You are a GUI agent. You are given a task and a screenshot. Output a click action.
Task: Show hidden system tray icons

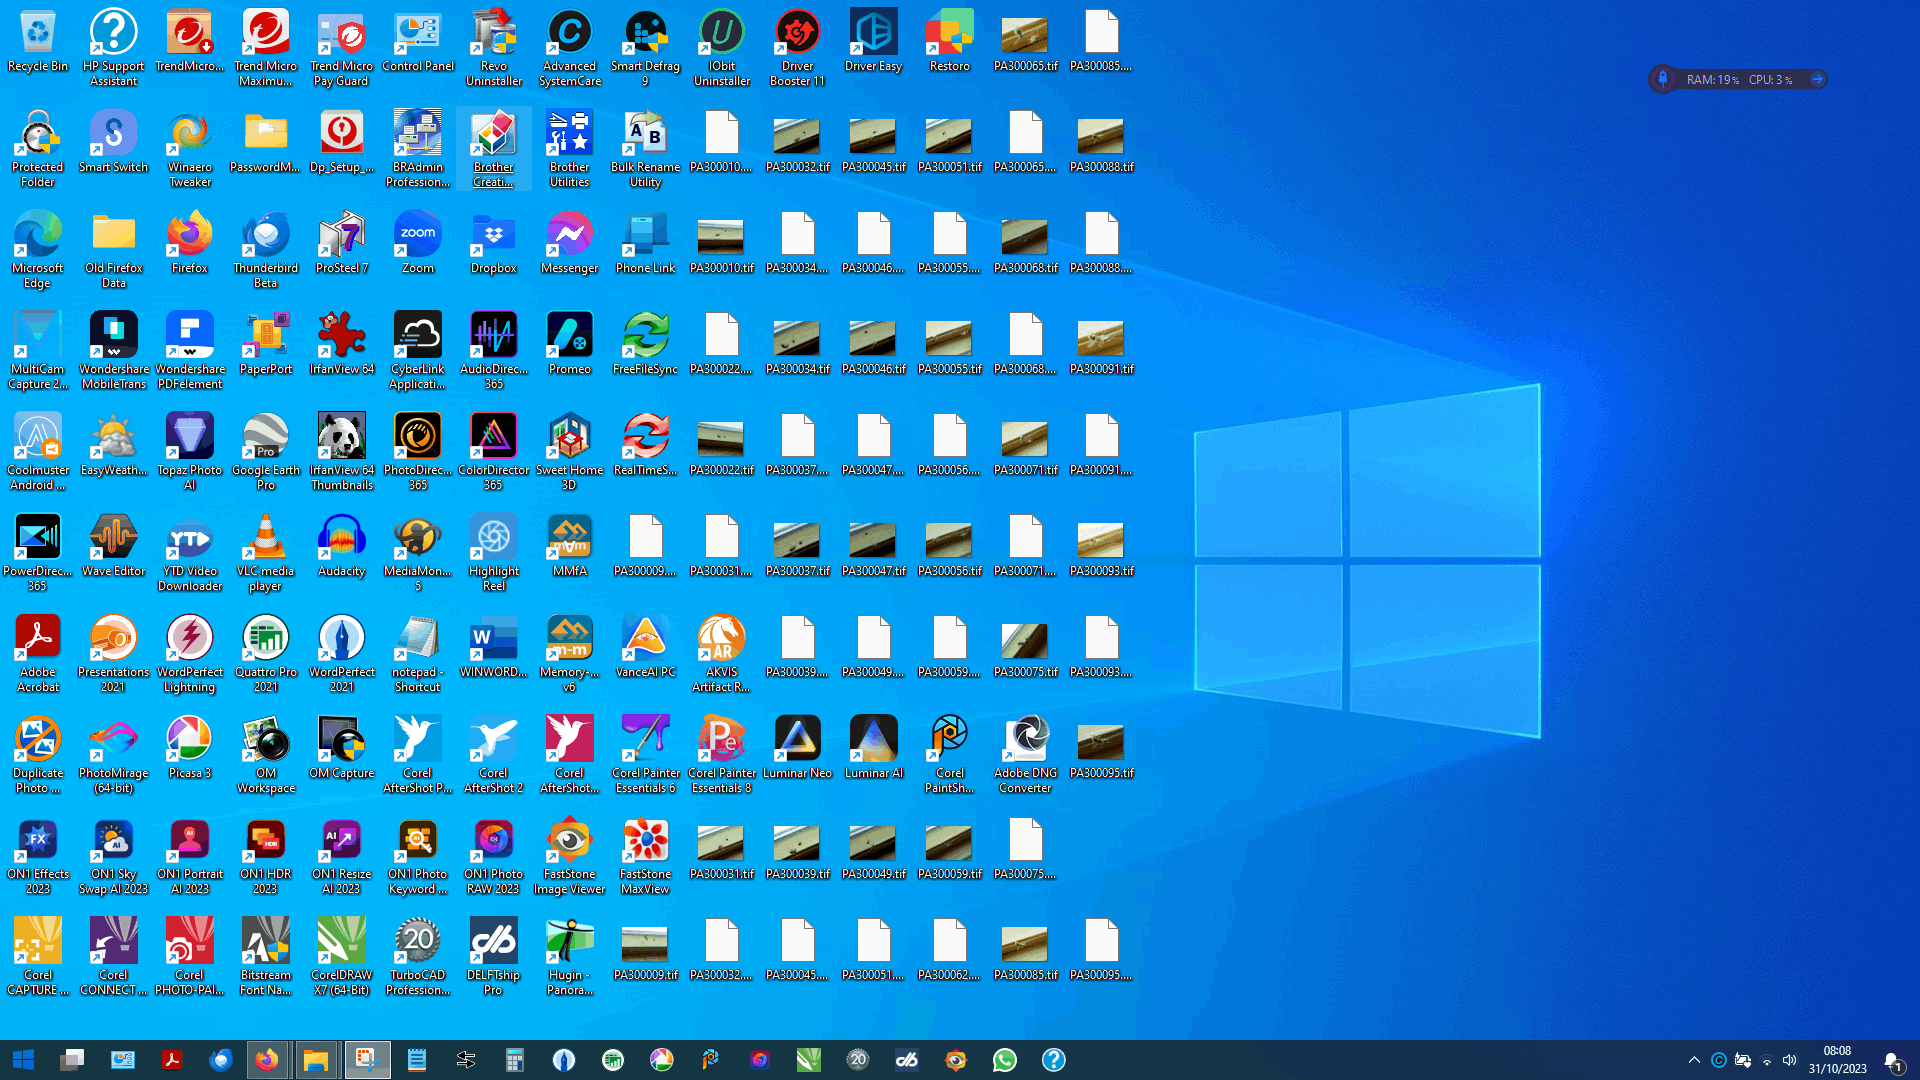[x=1694, y=1060]
